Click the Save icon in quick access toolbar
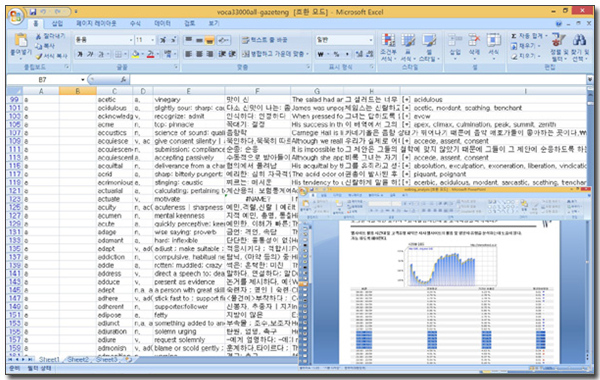The height and width of the screenshot is (380, 600). click(x=33, y=12)
